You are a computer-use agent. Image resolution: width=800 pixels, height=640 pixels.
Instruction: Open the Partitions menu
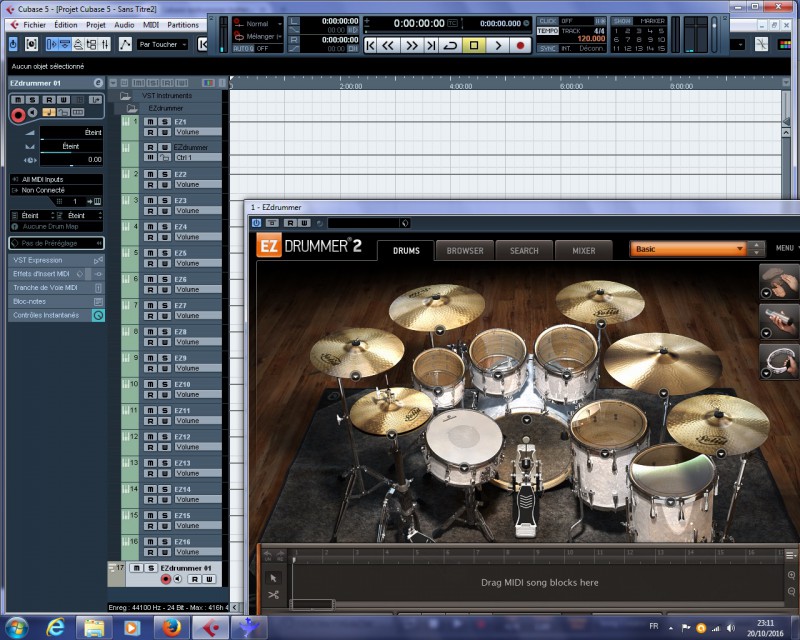click(183, 24)
